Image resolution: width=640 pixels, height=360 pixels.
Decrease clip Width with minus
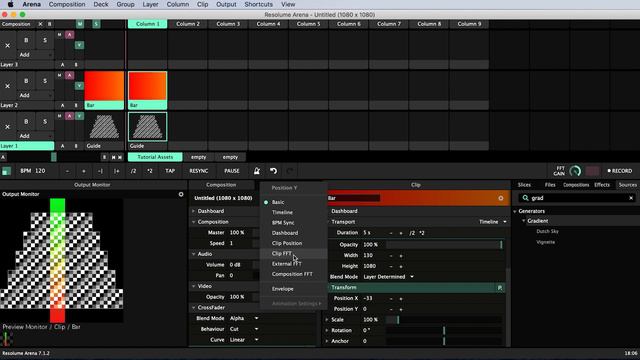click(391, 256)
